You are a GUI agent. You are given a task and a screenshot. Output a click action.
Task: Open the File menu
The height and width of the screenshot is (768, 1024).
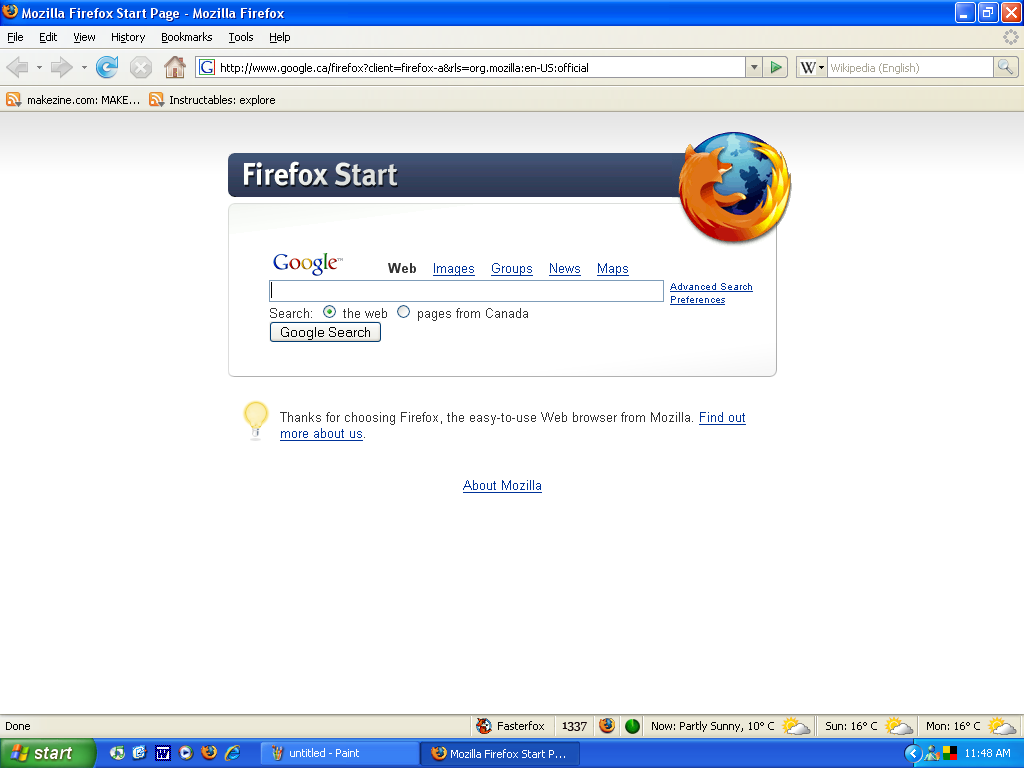tap(15, 37)
